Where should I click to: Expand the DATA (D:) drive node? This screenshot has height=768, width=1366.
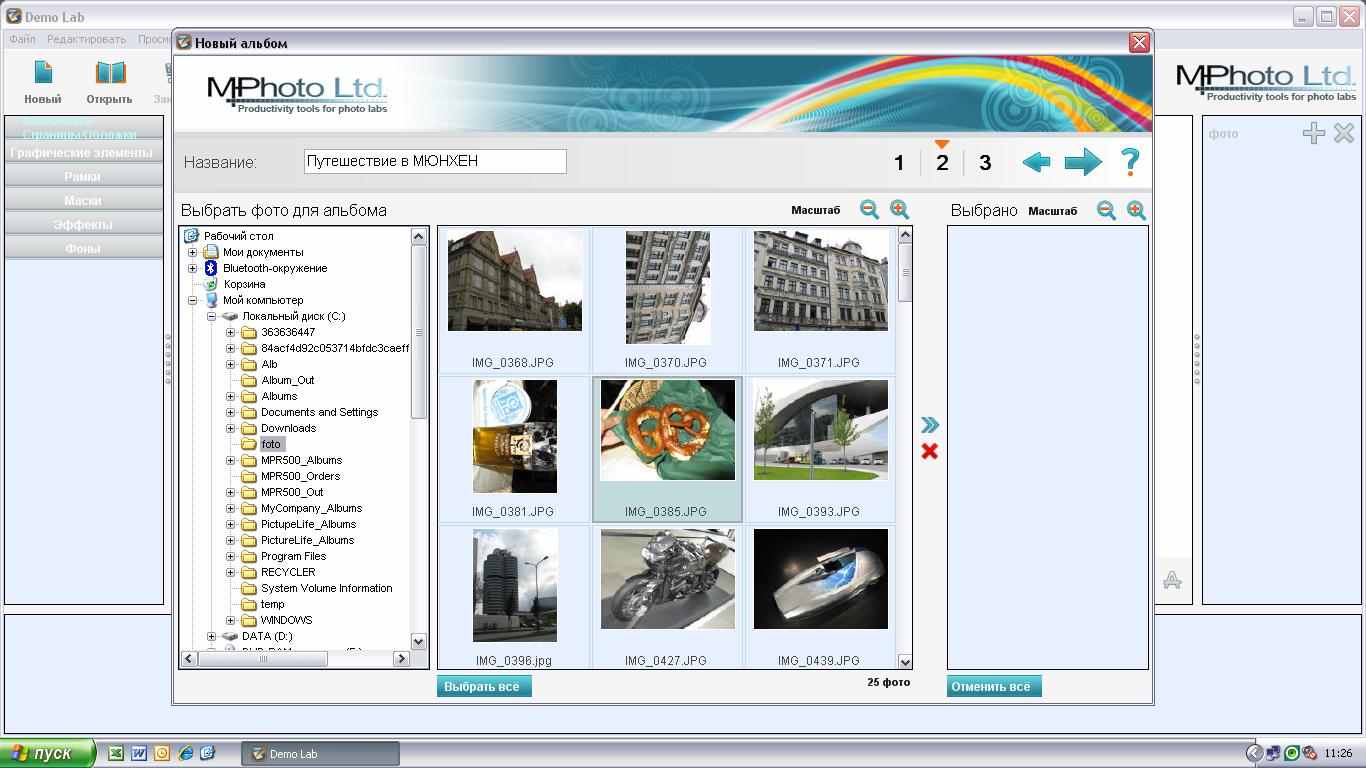click(212, 637)
